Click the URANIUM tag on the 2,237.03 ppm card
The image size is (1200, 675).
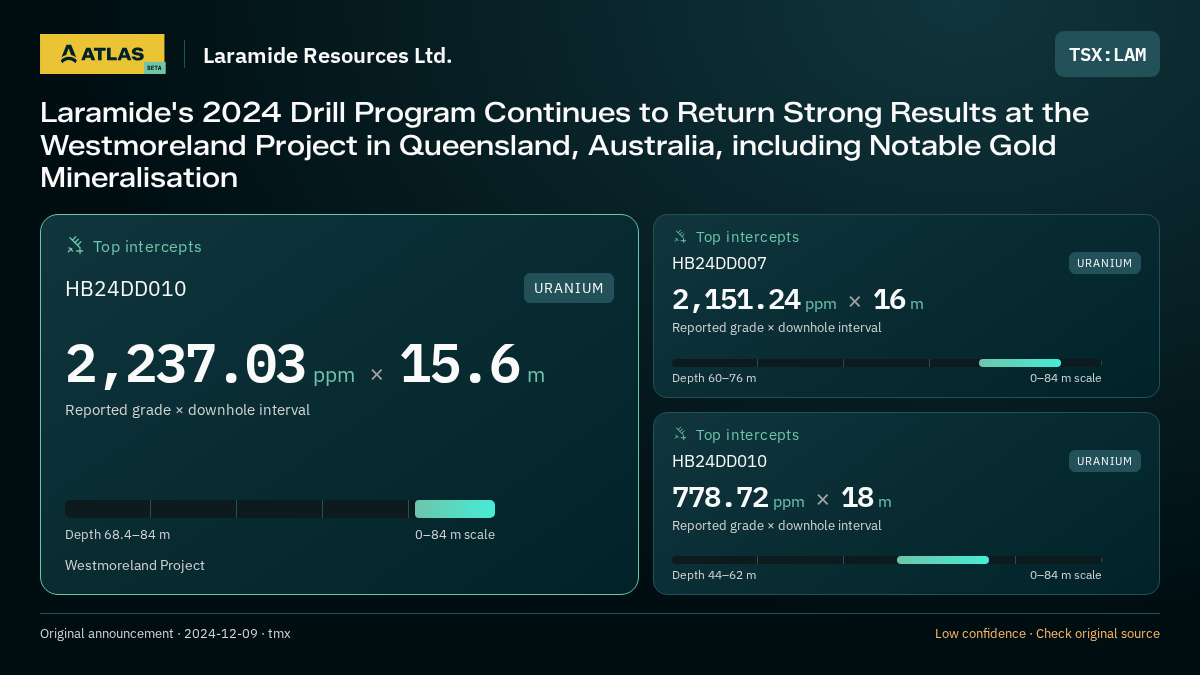pos(569,288)
